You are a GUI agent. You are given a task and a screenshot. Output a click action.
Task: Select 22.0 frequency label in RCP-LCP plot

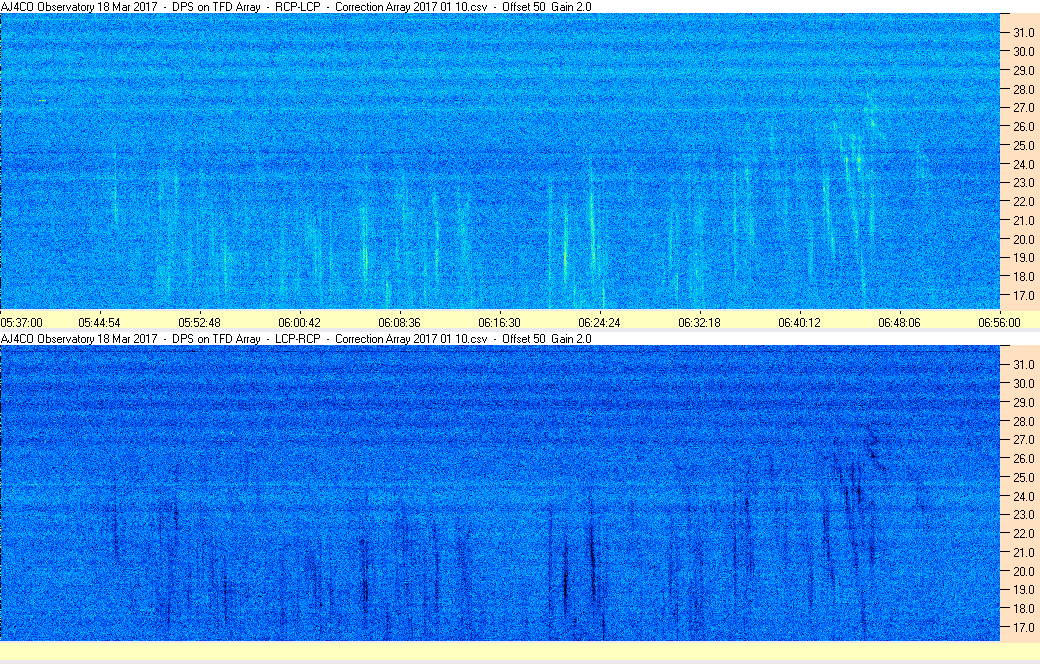(x=1023, y=202)
